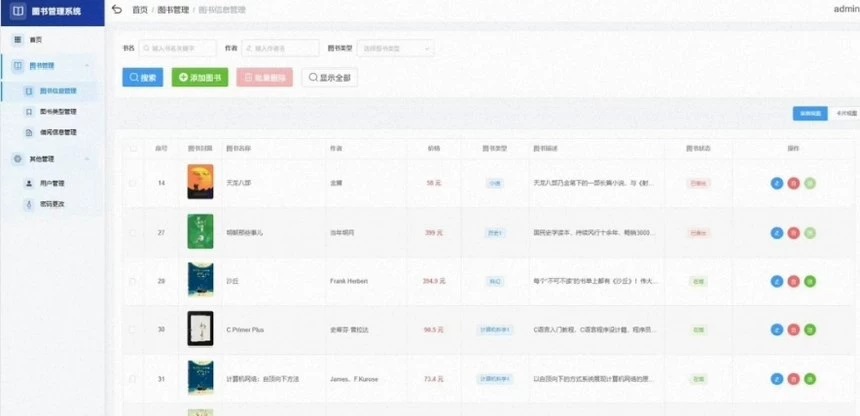Viewport: 860px width, 416px height.
Task: Click the 'Frank Herbert' author cell
Action: click(x=349, y=281)
